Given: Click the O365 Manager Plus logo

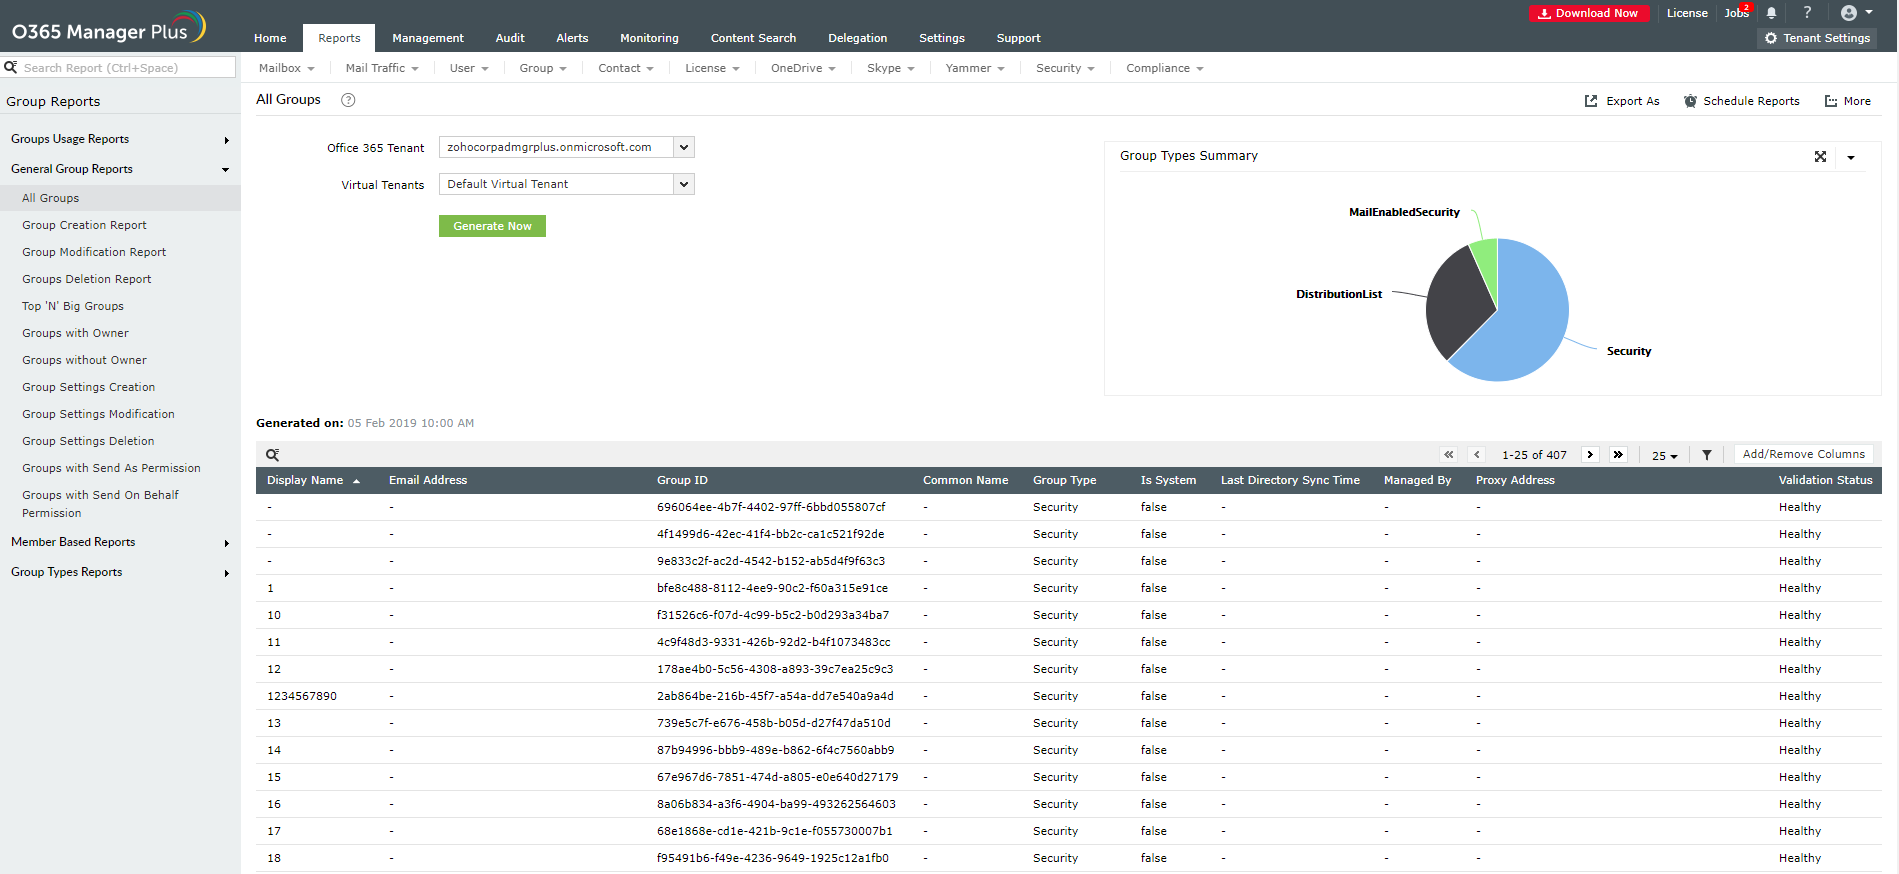Looking at the screenshot, I should pos(108,29).
